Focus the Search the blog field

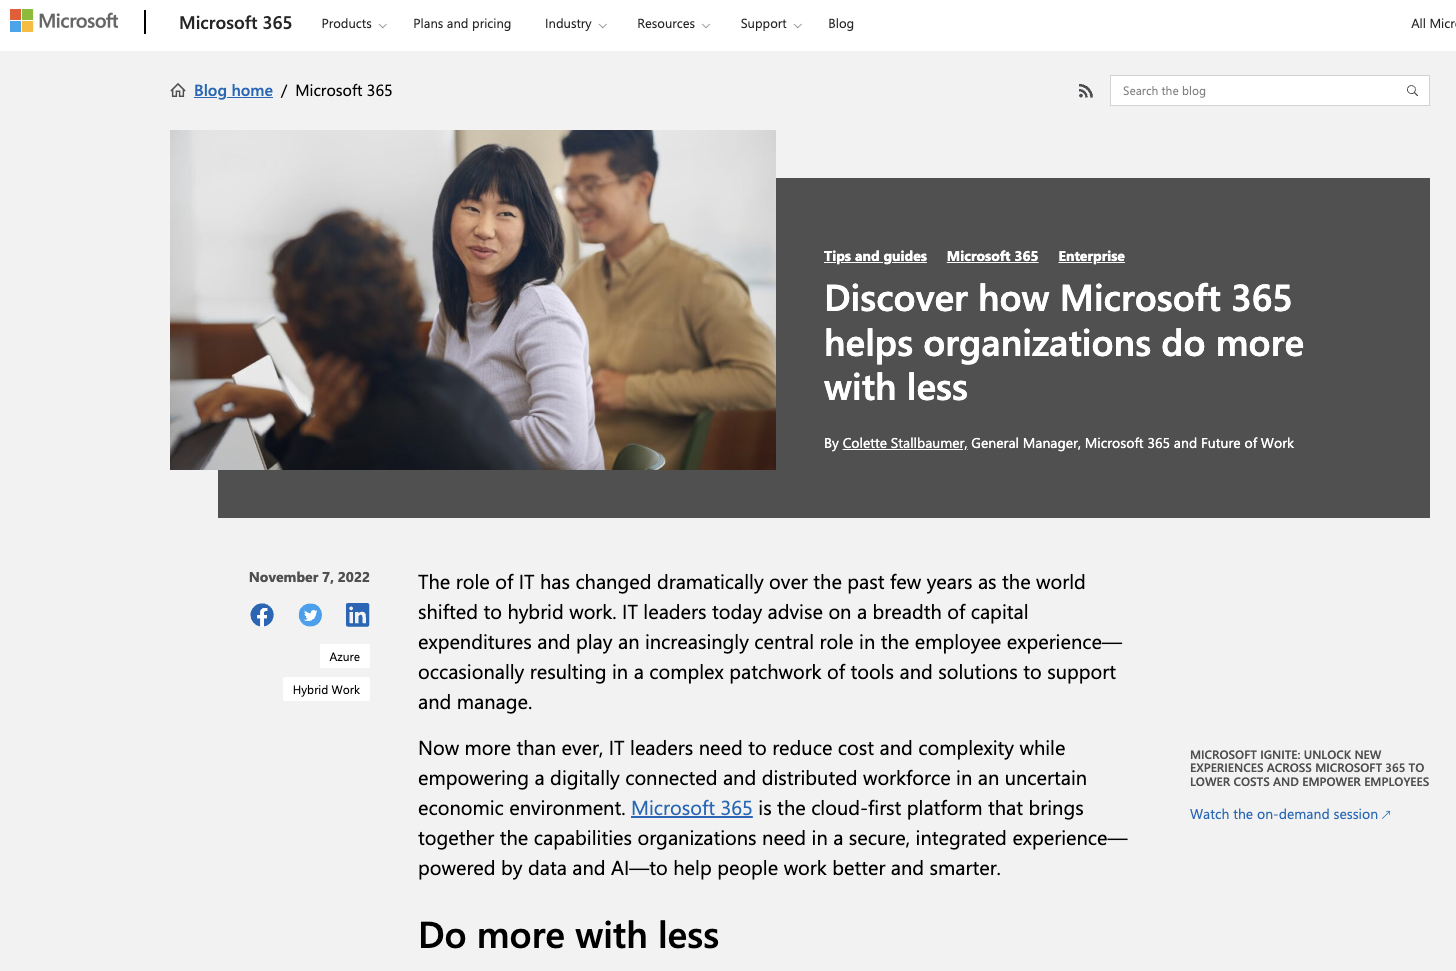click(x=1270, y=91)
